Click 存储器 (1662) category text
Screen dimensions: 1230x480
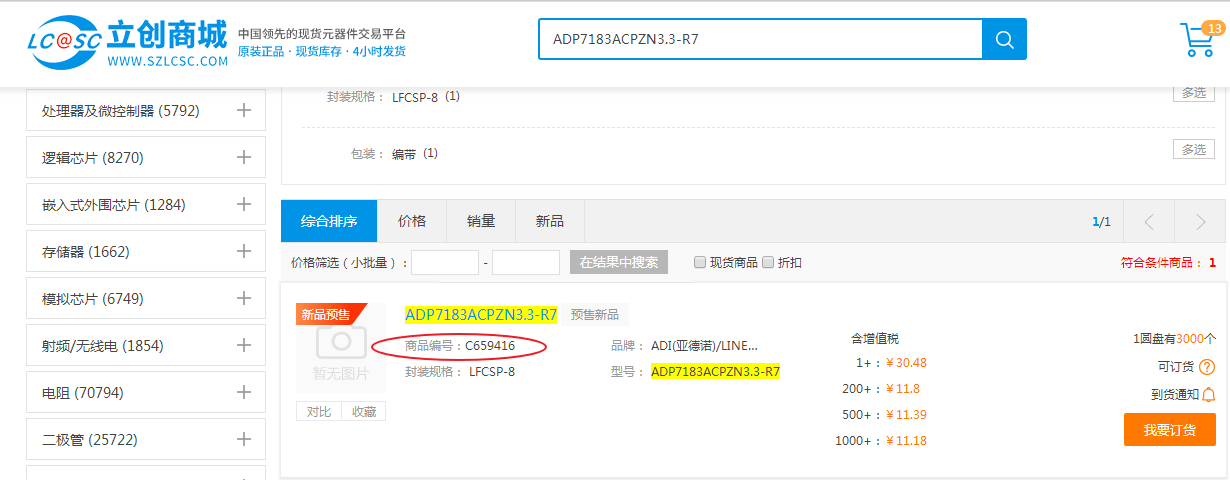(x=85, y=252)
